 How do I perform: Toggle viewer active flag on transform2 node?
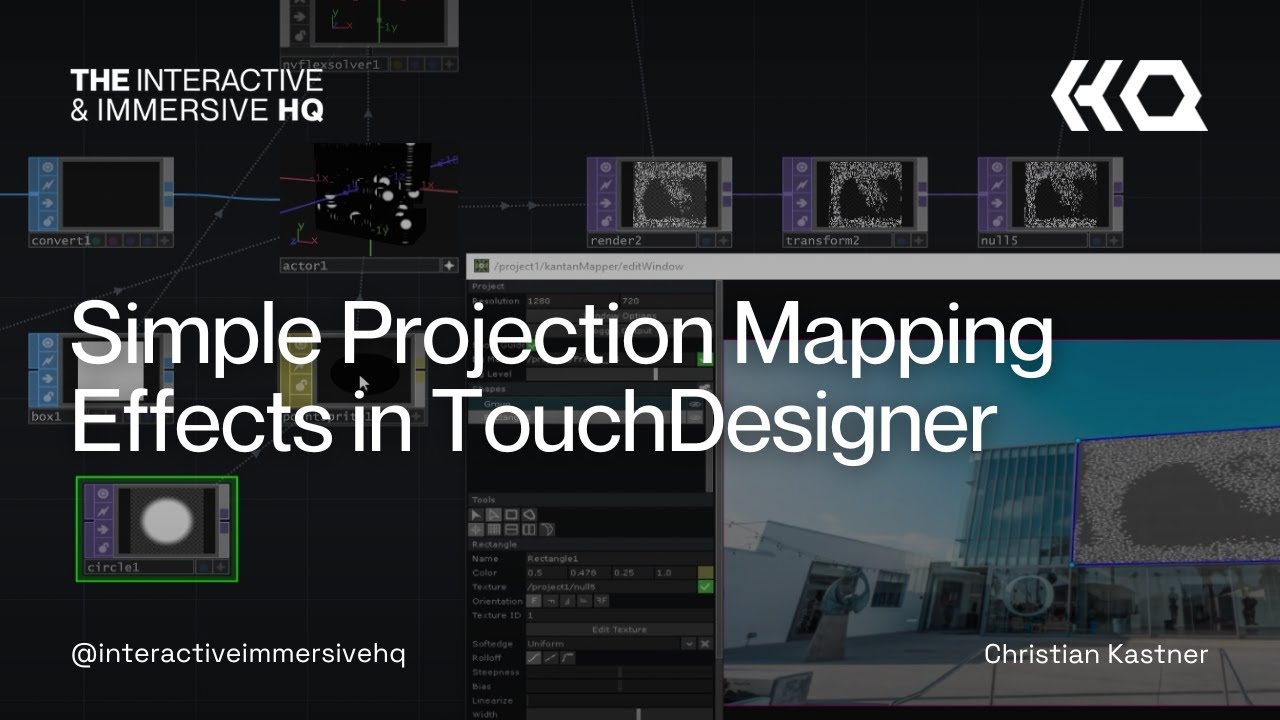point(802,167)
